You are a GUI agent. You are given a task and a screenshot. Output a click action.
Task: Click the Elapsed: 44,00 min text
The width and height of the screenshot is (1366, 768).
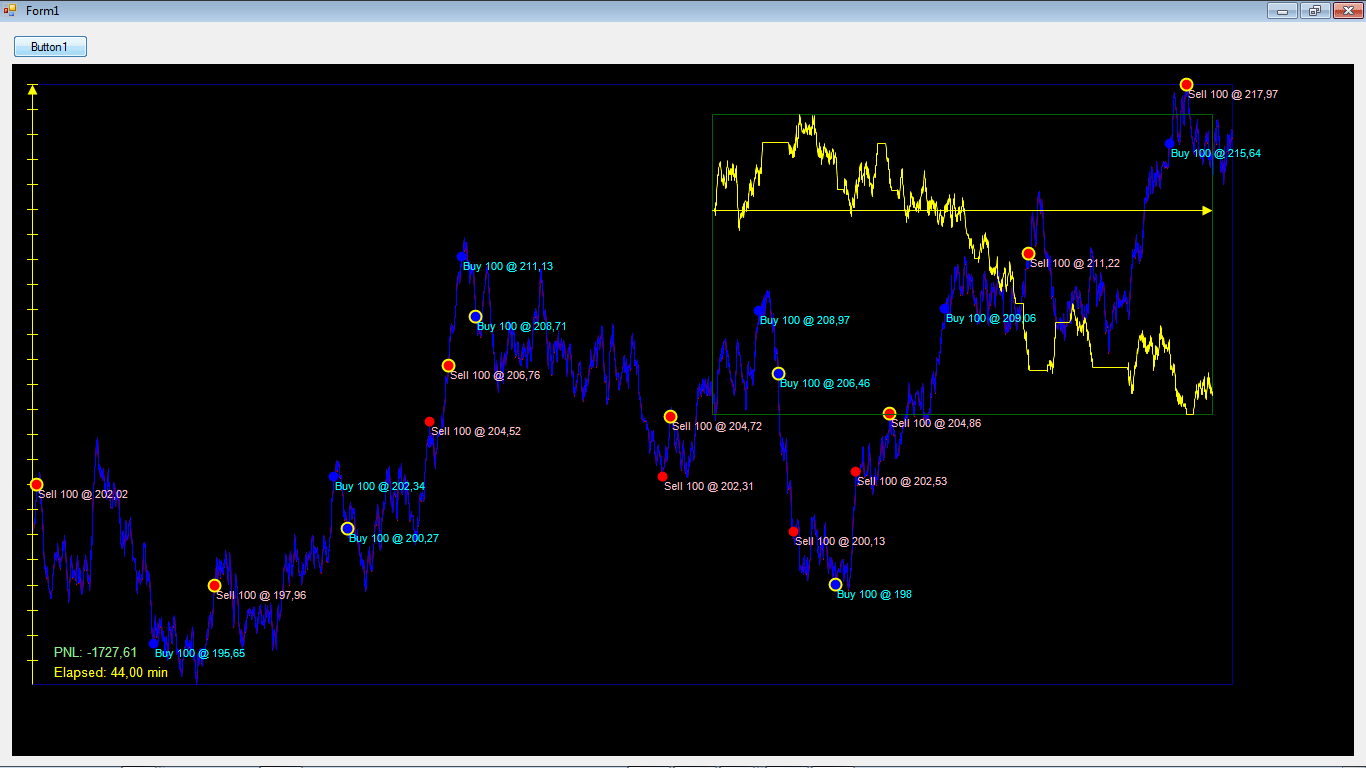pyautogui.click(x=111, y=673)
